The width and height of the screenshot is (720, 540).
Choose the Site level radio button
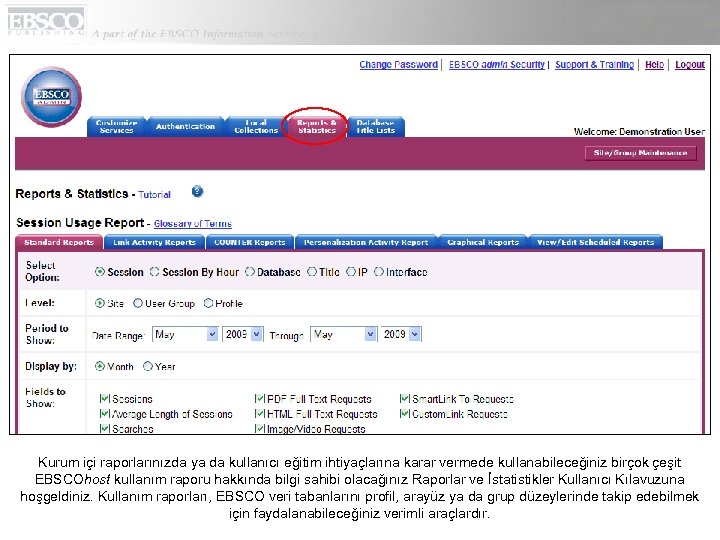click(100, 303)
